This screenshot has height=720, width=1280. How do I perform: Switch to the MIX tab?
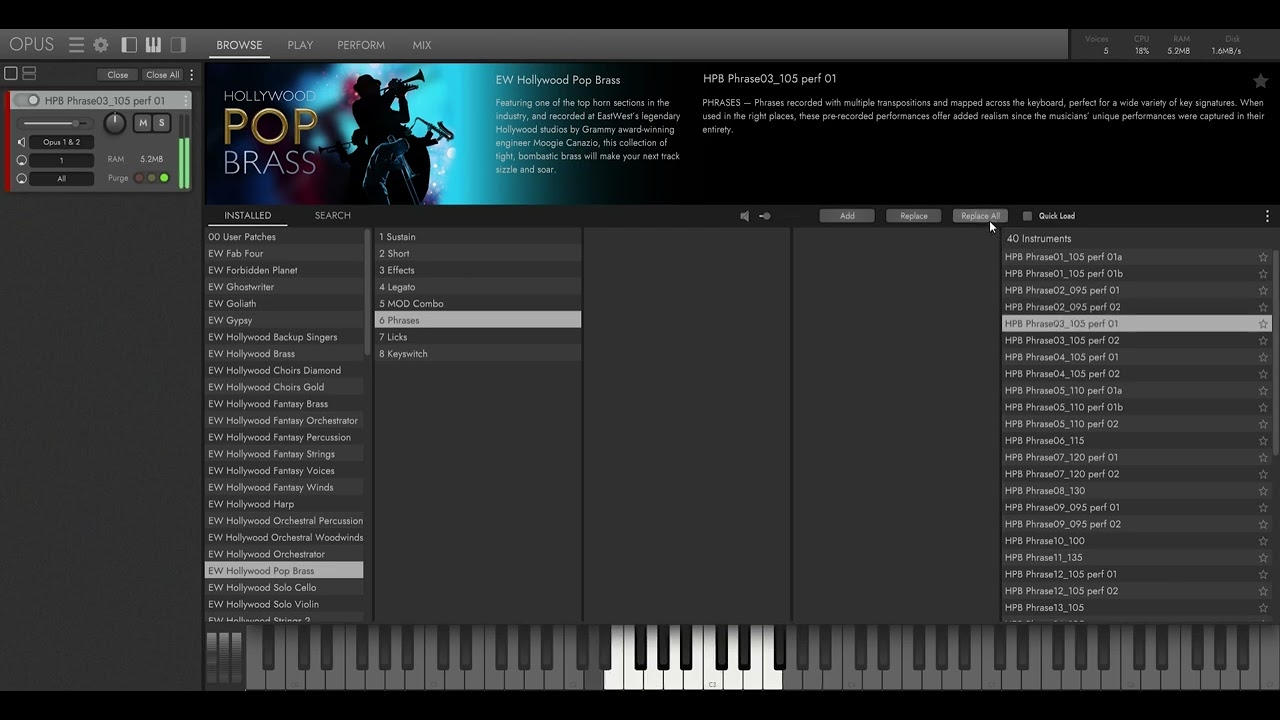point(422,45)
